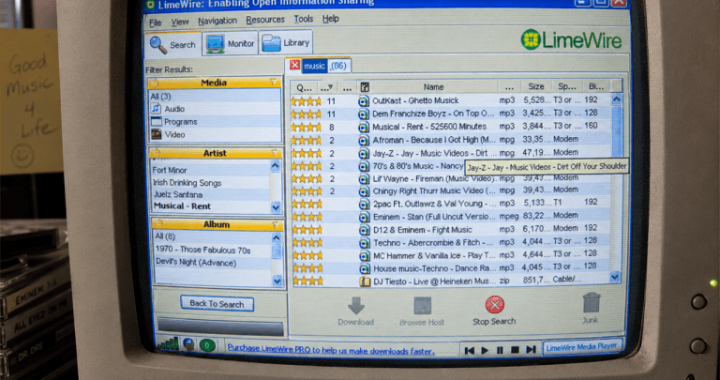The height and width of the screenshot is (380, 720).
Task: Select DJ Tiesto - Live @ Heineken result
Action: (x=451, y=281)
